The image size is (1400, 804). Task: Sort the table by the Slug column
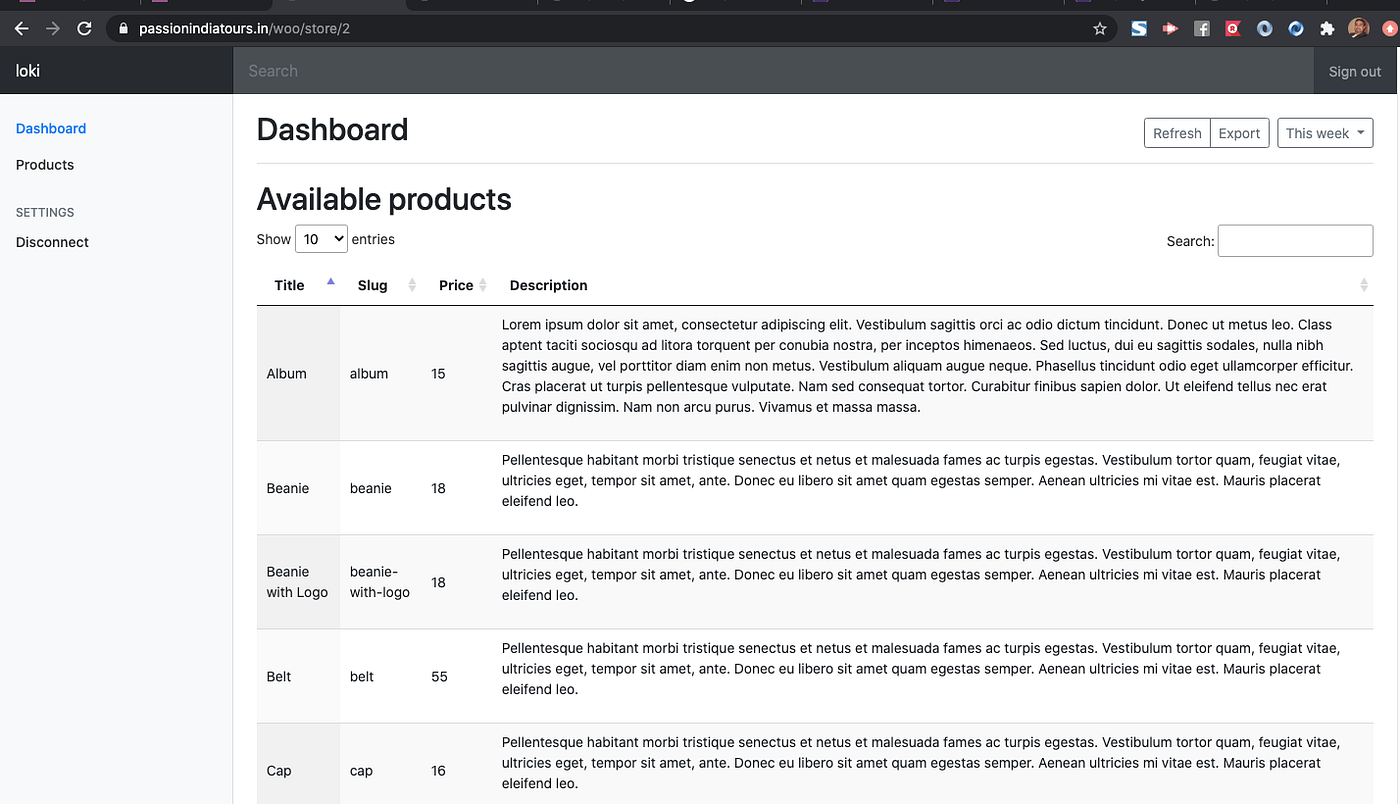381,285
